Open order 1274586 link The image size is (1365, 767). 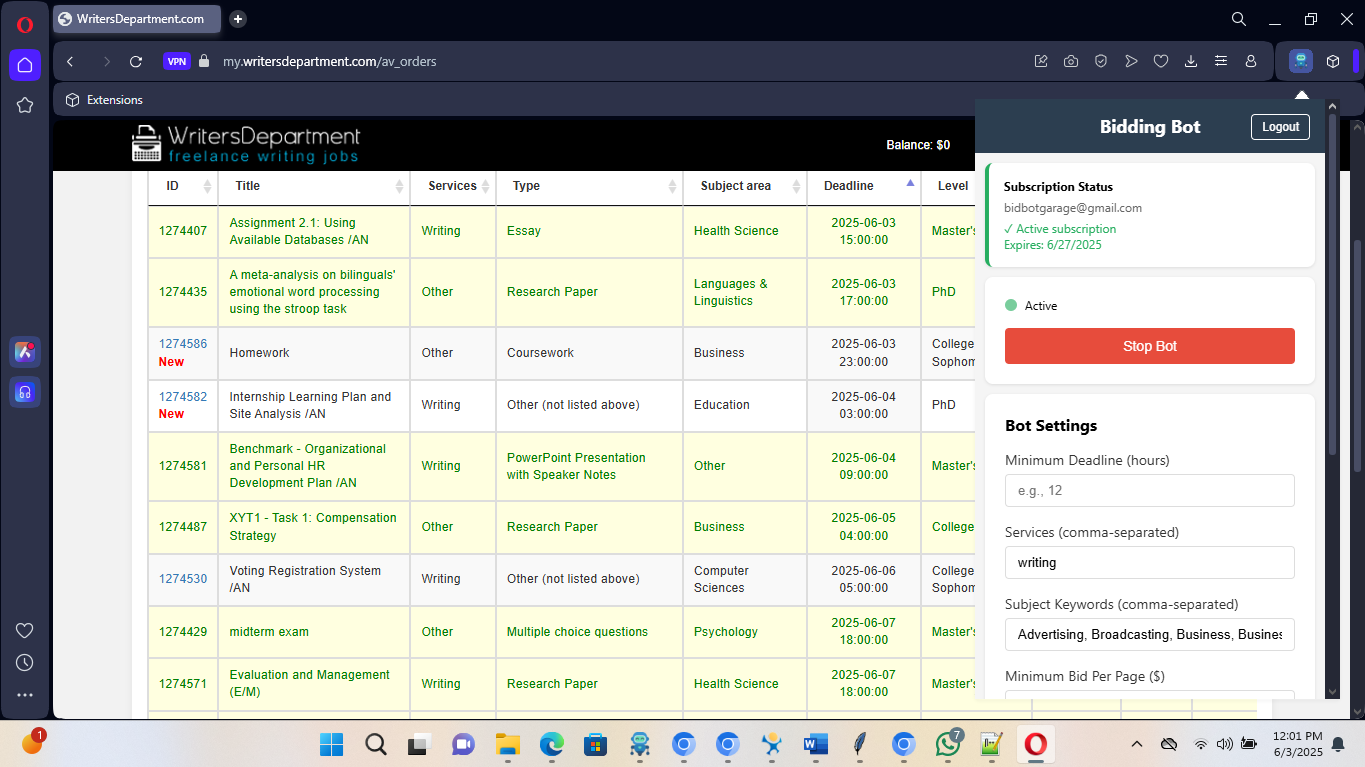[x=183, y=344]
